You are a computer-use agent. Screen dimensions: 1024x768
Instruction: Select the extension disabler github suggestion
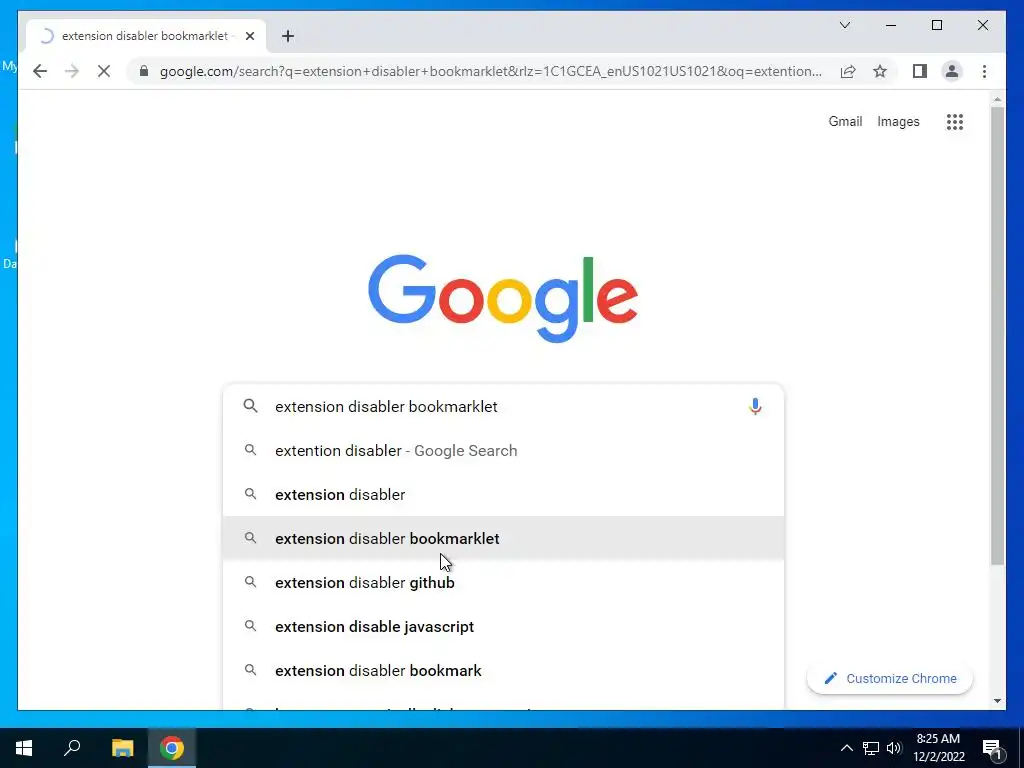point(503,583)
